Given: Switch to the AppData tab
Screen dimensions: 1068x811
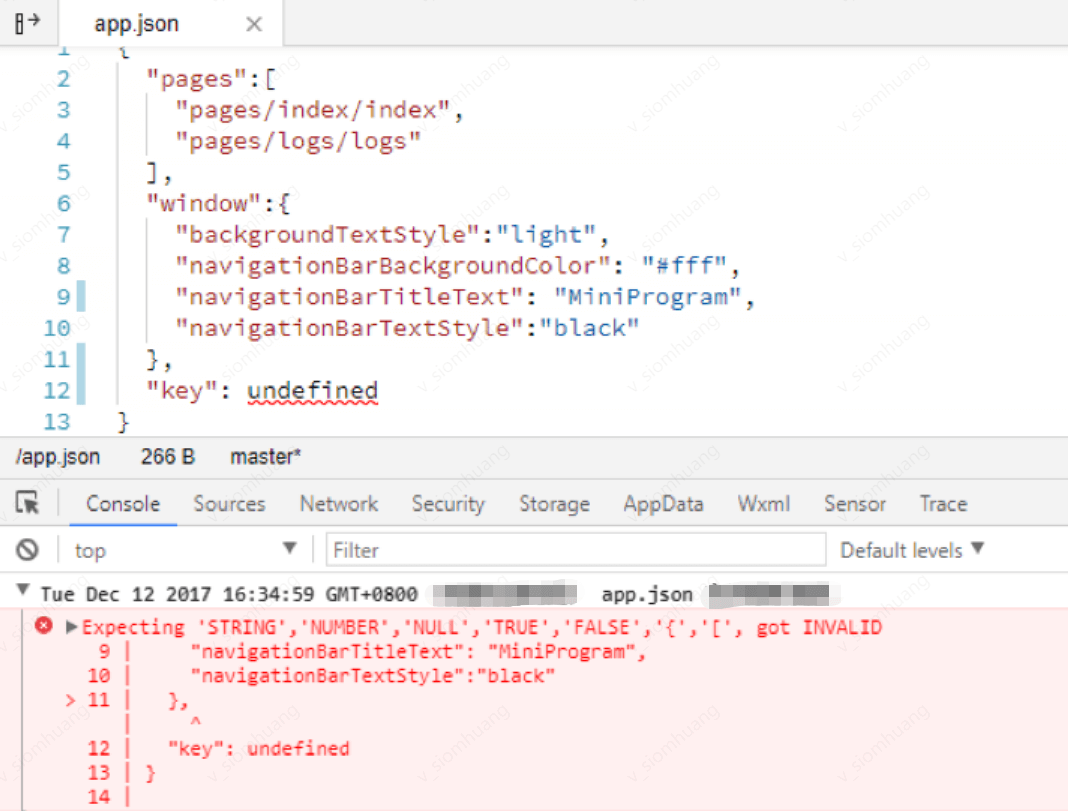Looking at the screenshot, I should tap(663, 504).
